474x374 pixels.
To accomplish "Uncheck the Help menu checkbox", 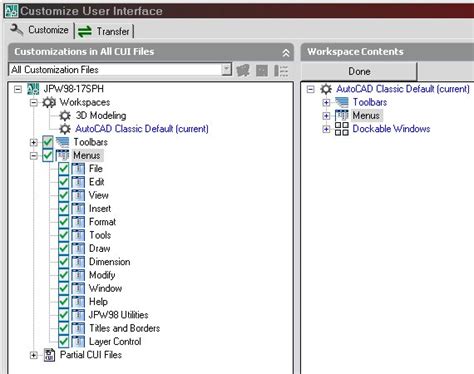I will 63,302.
